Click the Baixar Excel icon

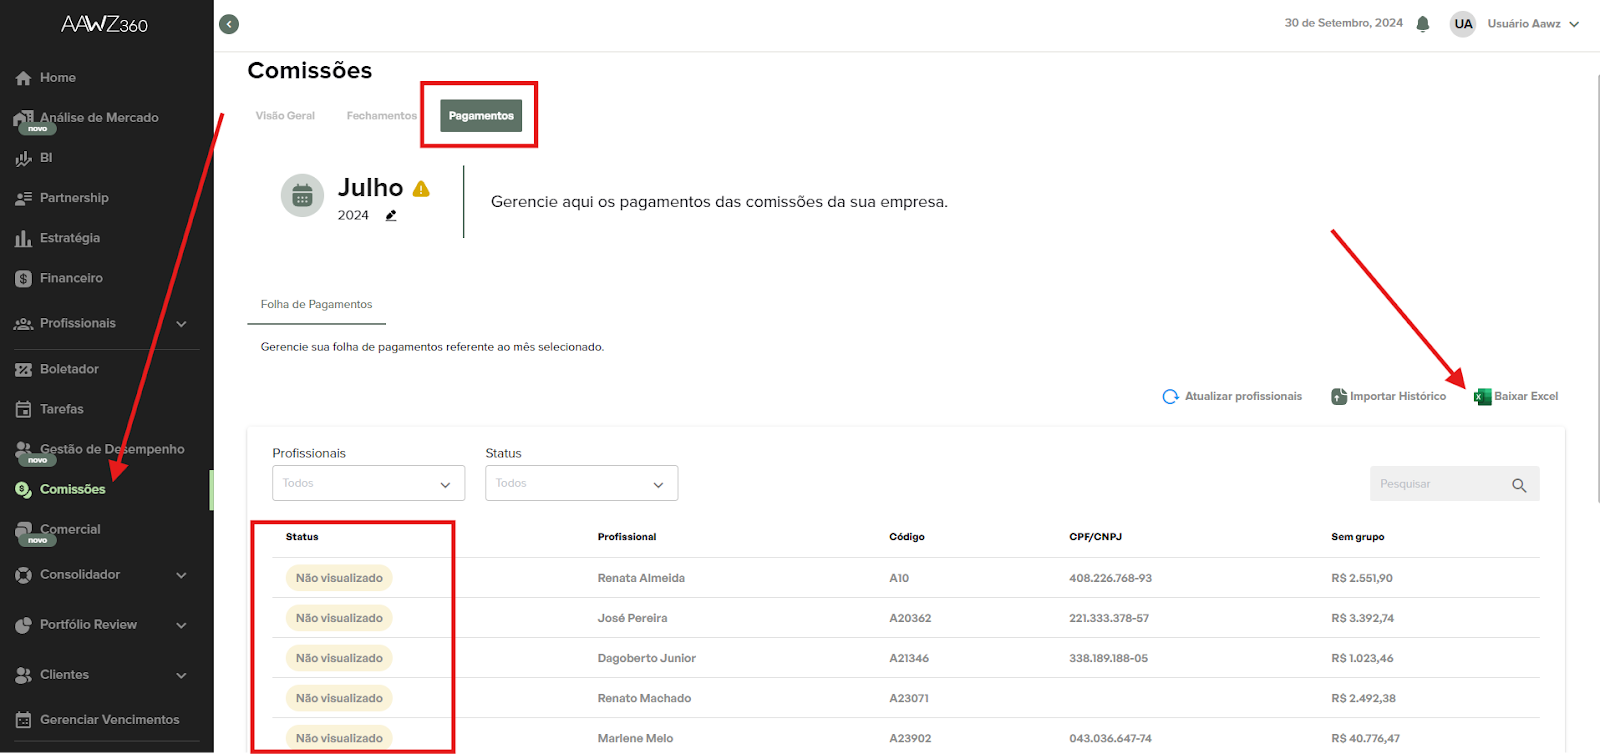1482,397
